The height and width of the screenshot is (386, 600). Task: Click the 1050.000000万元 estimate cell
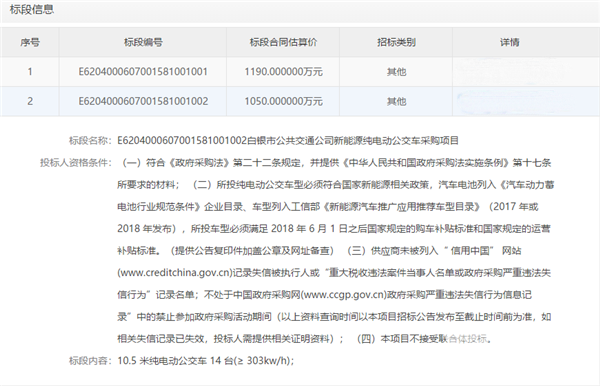[283, 101]
